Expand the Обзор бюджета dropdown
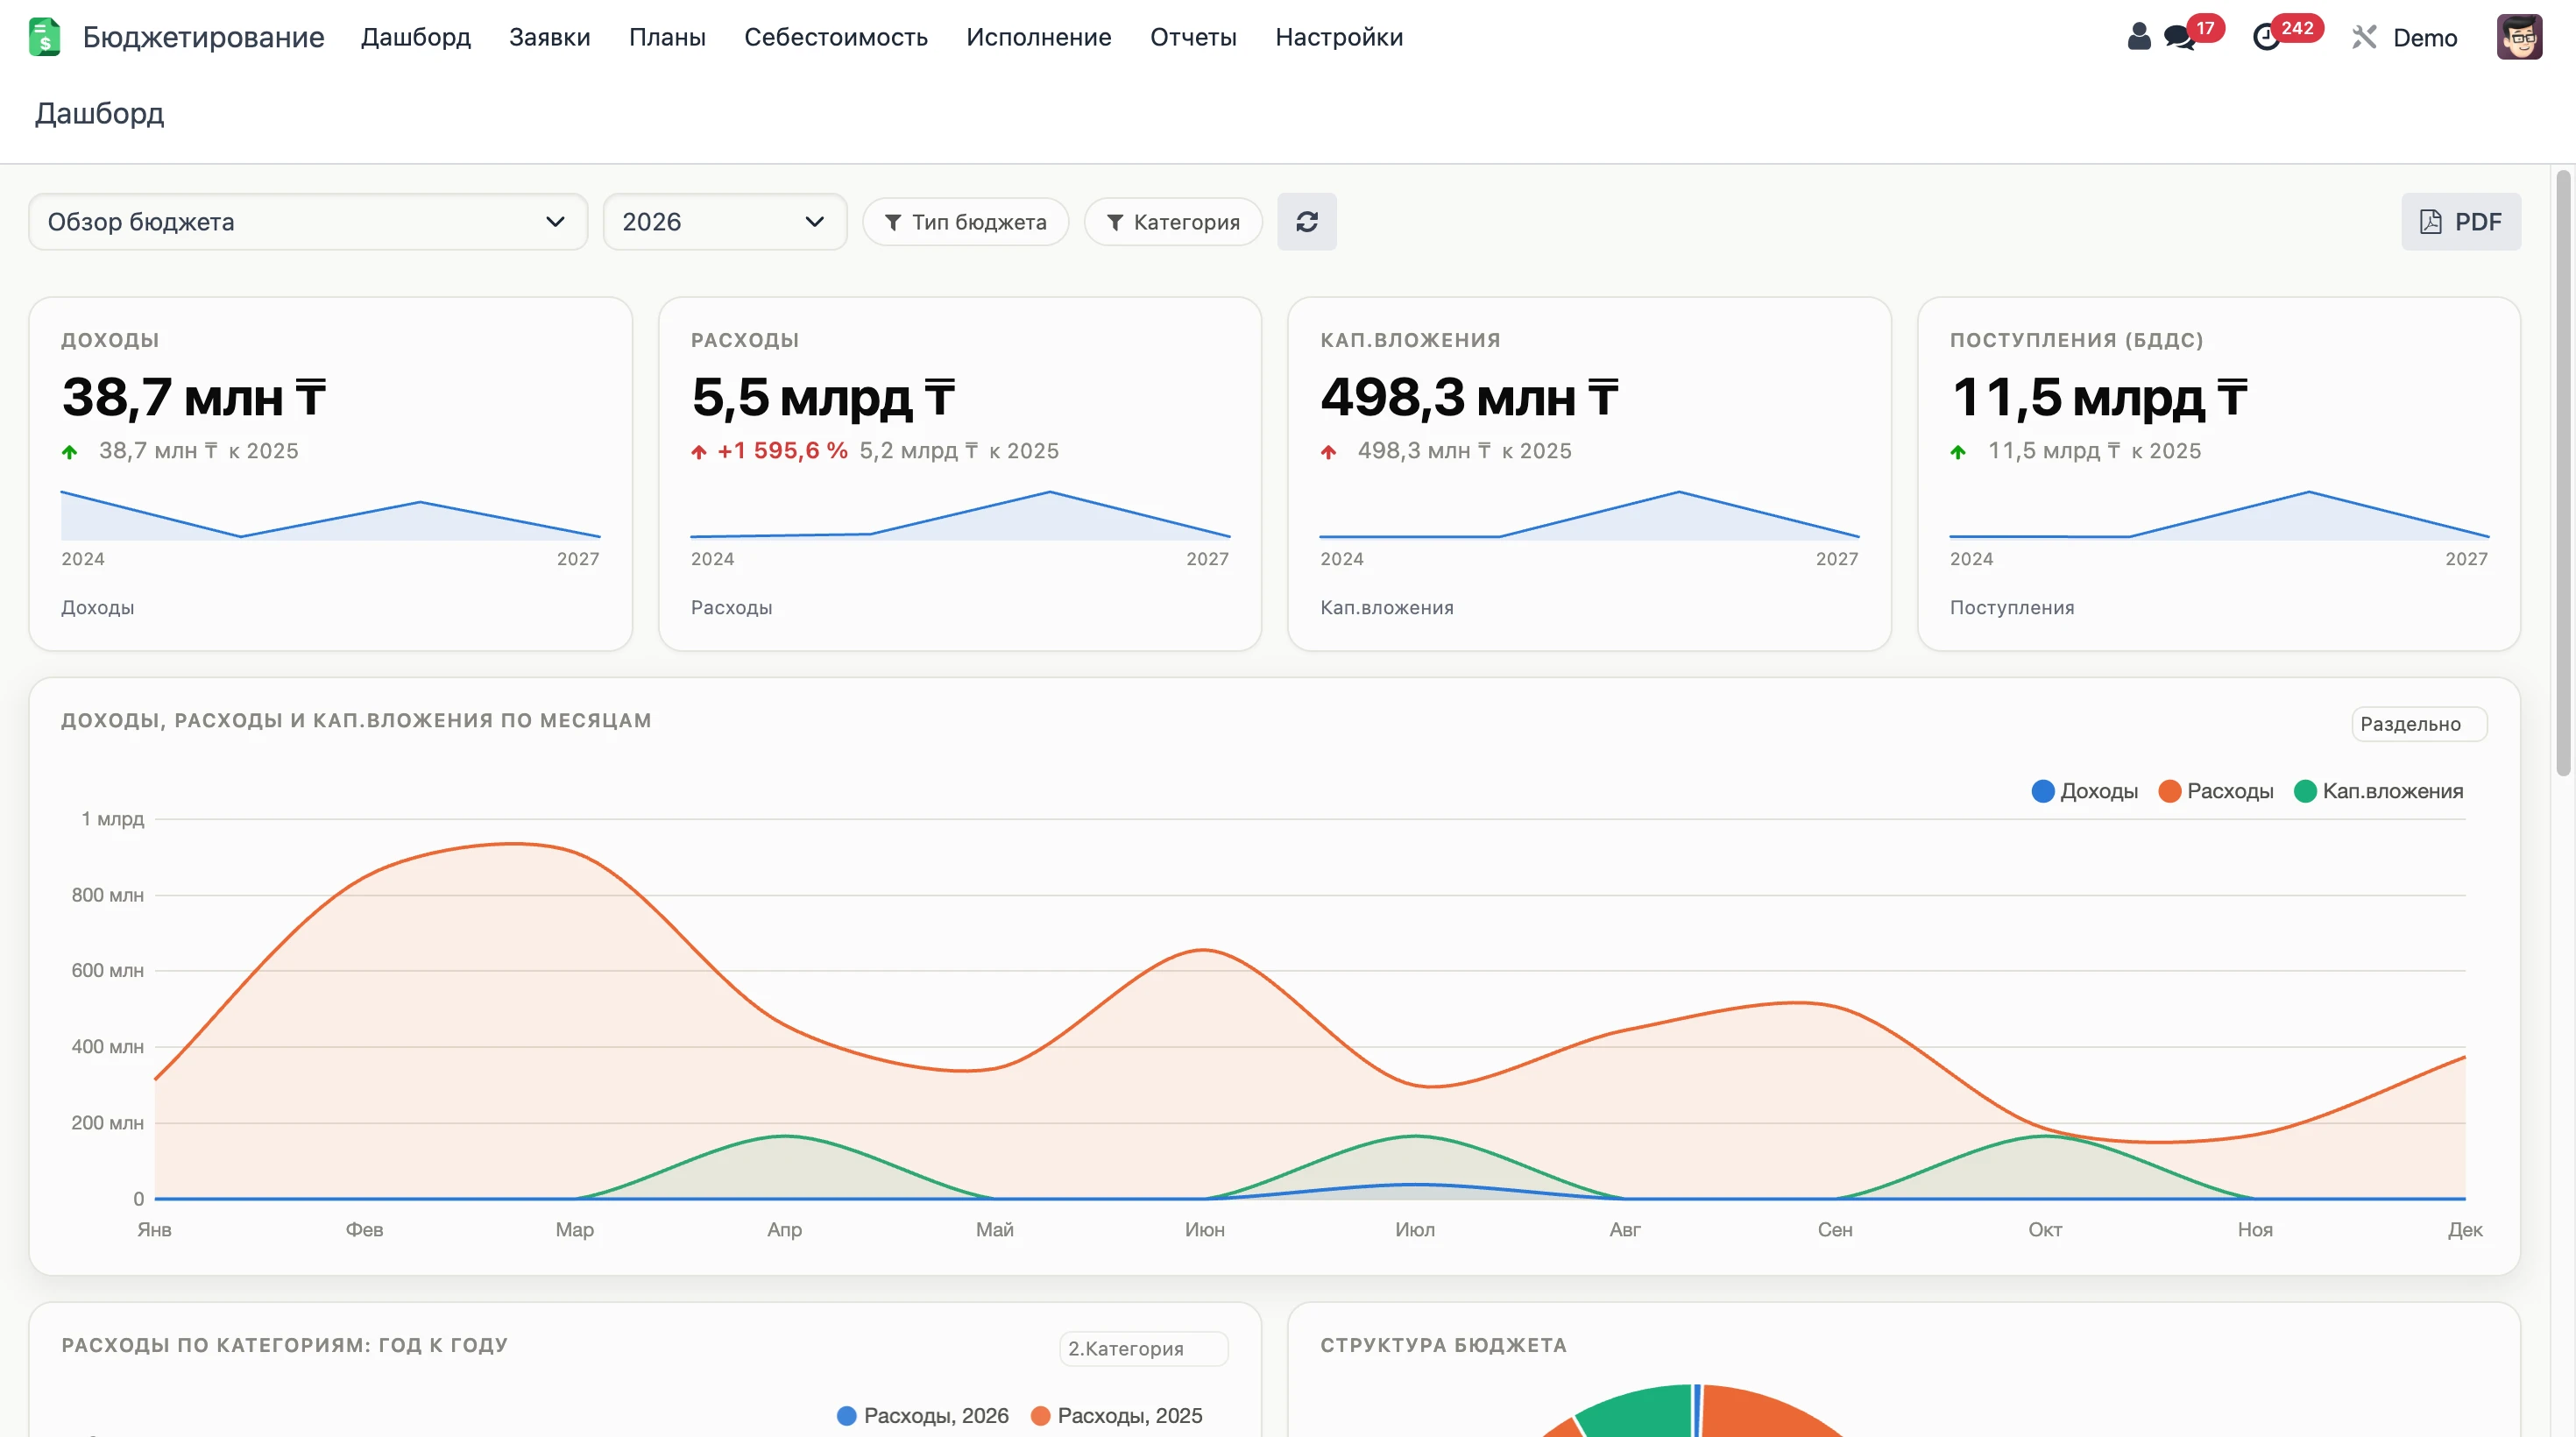The image size is (2576, 1437). click(308, 221)
